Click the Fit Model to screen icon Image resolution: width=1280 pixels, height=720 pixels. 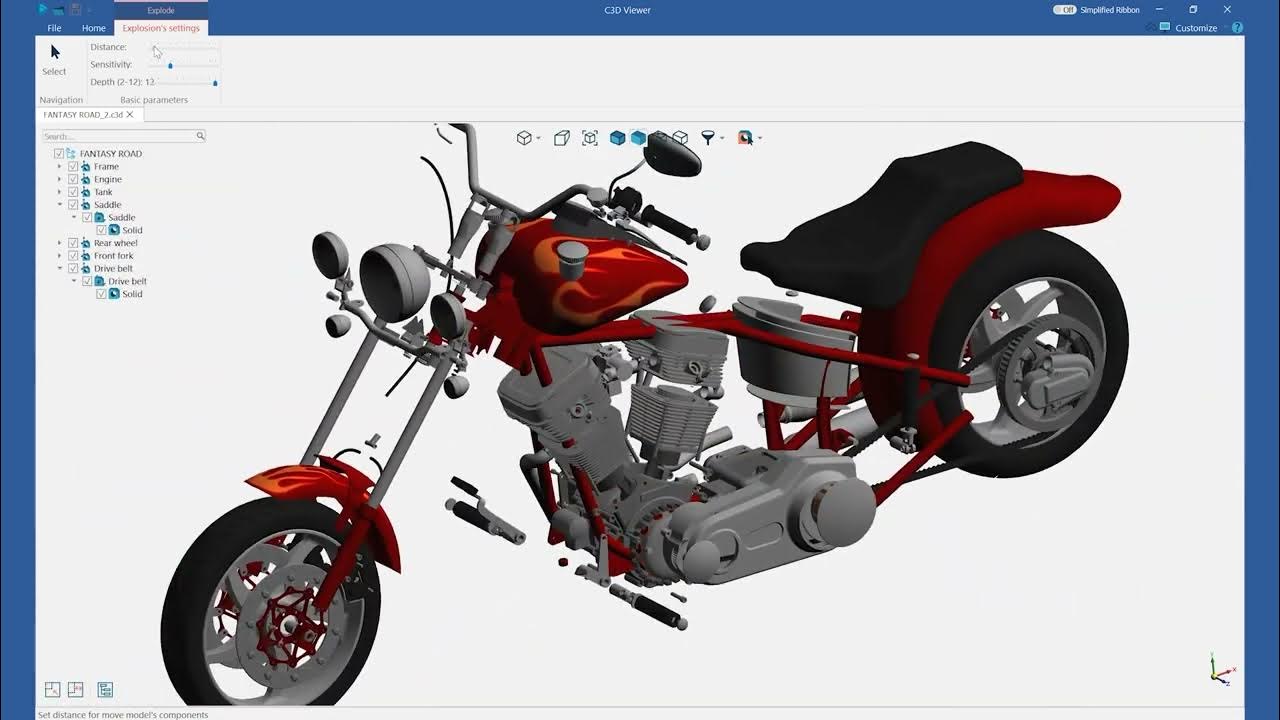pos(589,137)
